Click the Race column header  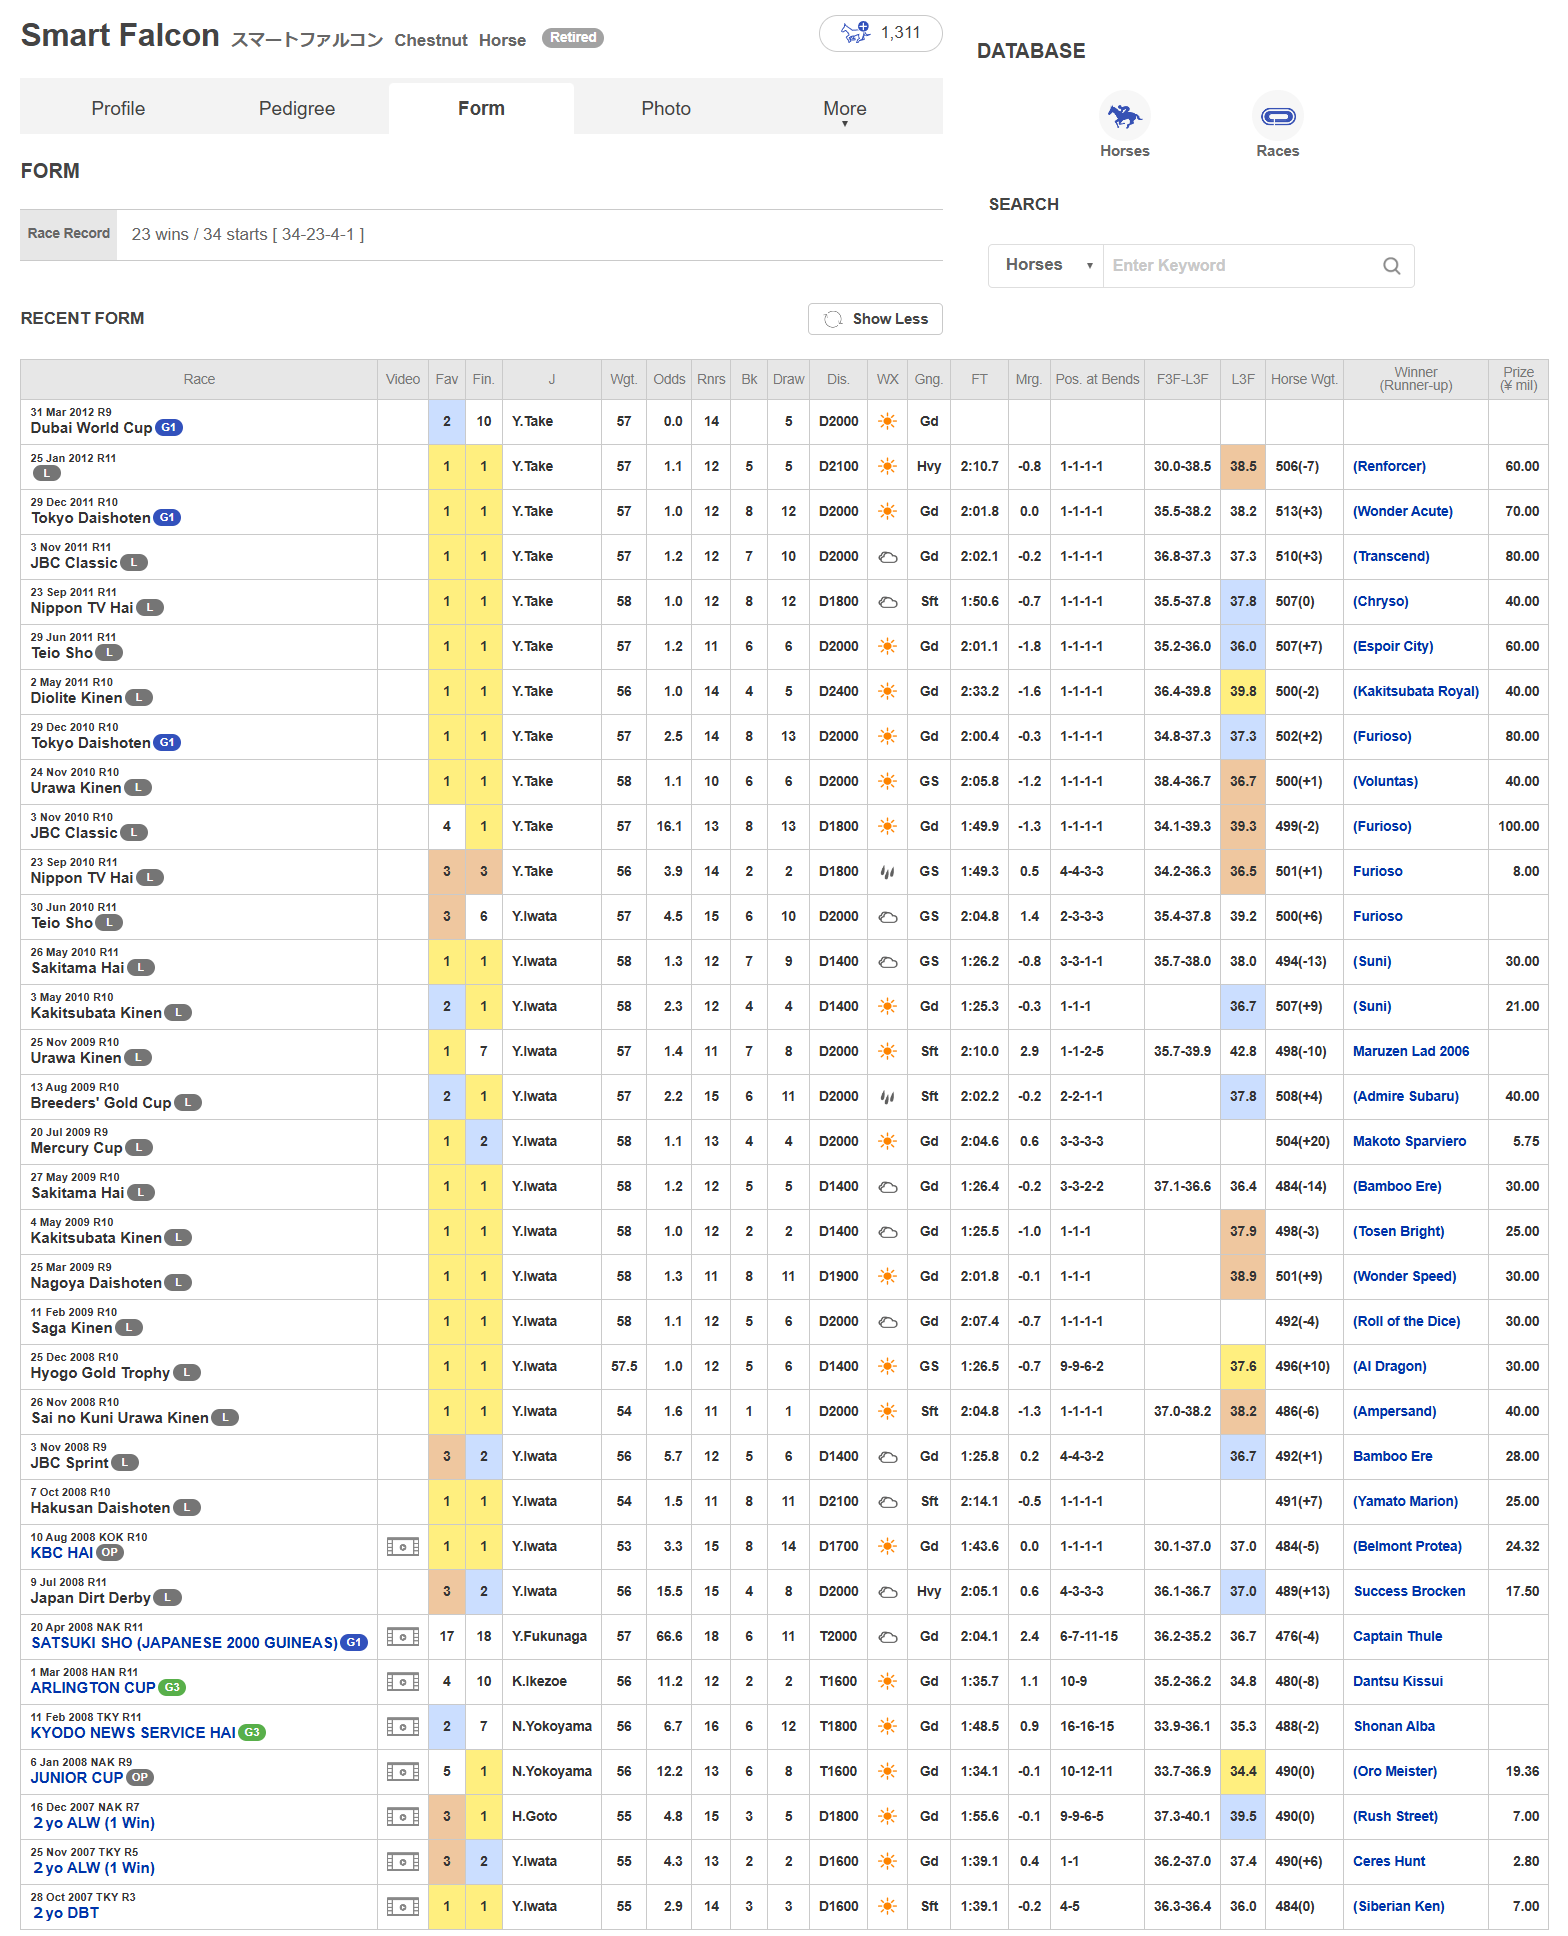click(x=199, y=380)
